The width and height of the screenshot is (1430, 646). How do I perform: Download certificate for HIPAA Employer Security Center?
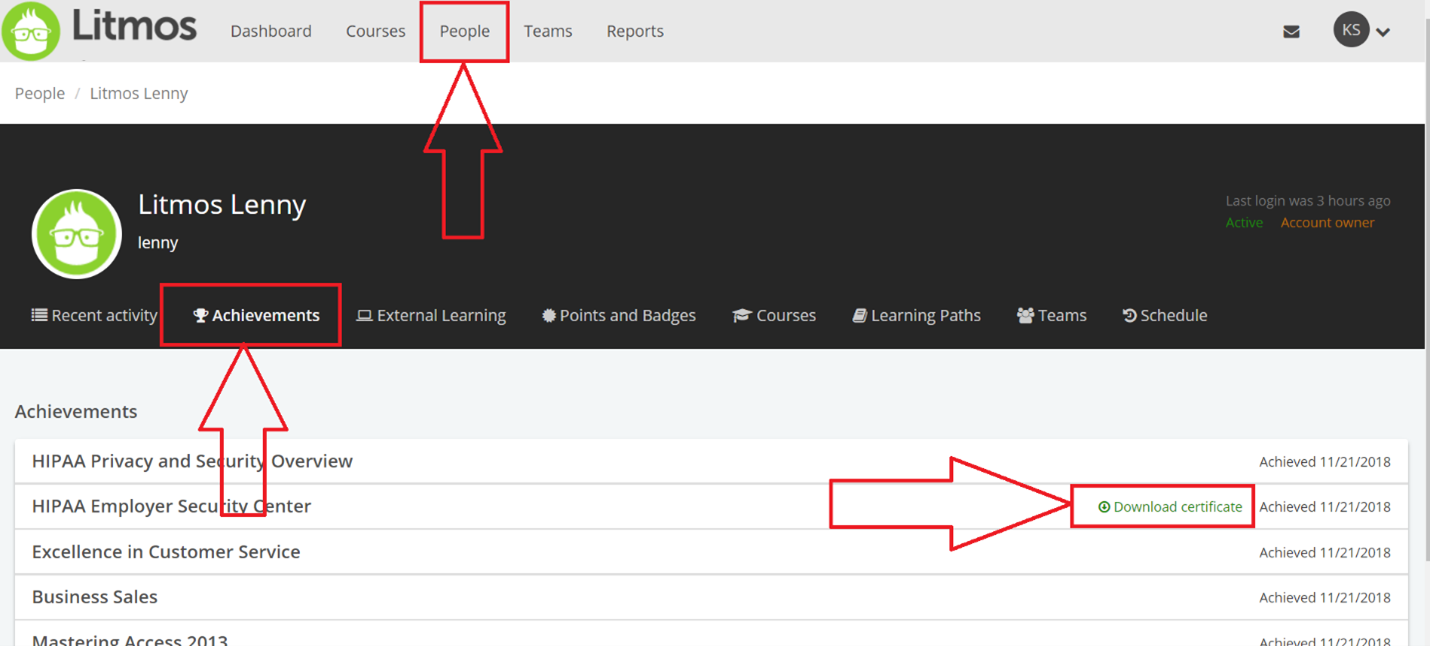[x=1170, y=507]
